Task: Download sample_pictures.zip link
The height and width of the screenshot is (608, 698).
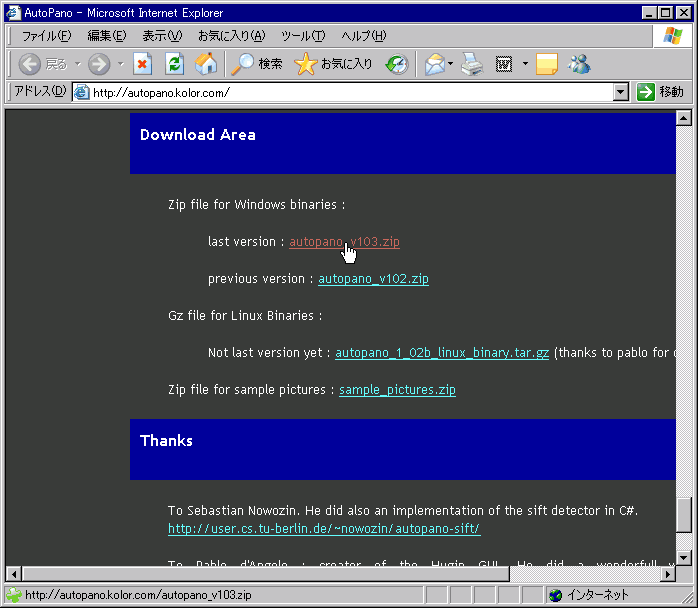Action: click(x=397, y=390)
